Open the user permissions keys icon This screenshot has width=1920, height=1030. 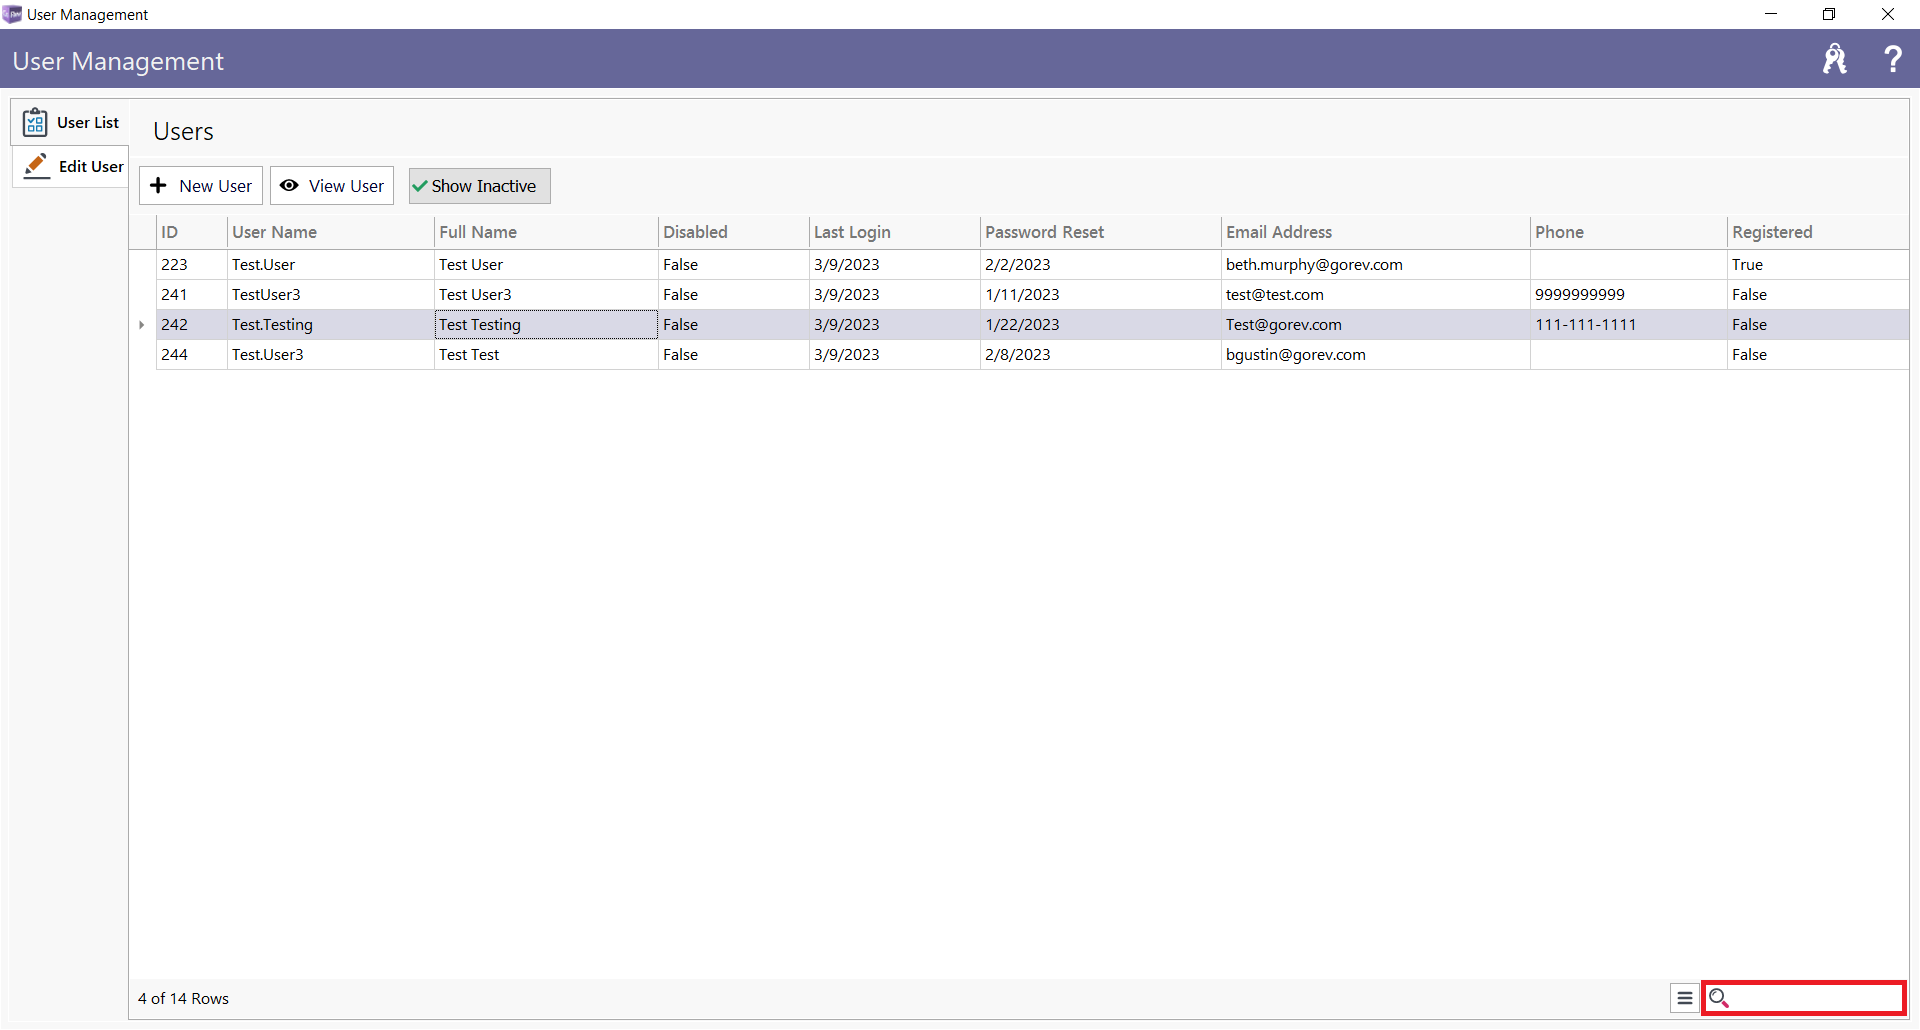(1834, 60)
